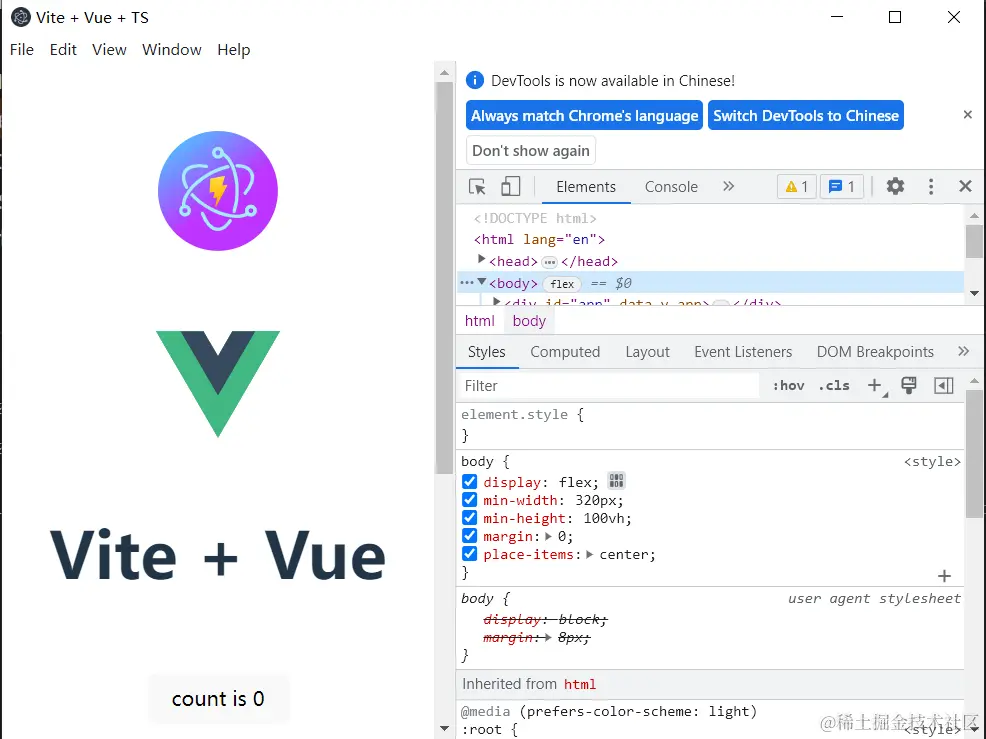Select the Computed tab
The height and width of the screenshot is (739, 986).
coord(565,352)
